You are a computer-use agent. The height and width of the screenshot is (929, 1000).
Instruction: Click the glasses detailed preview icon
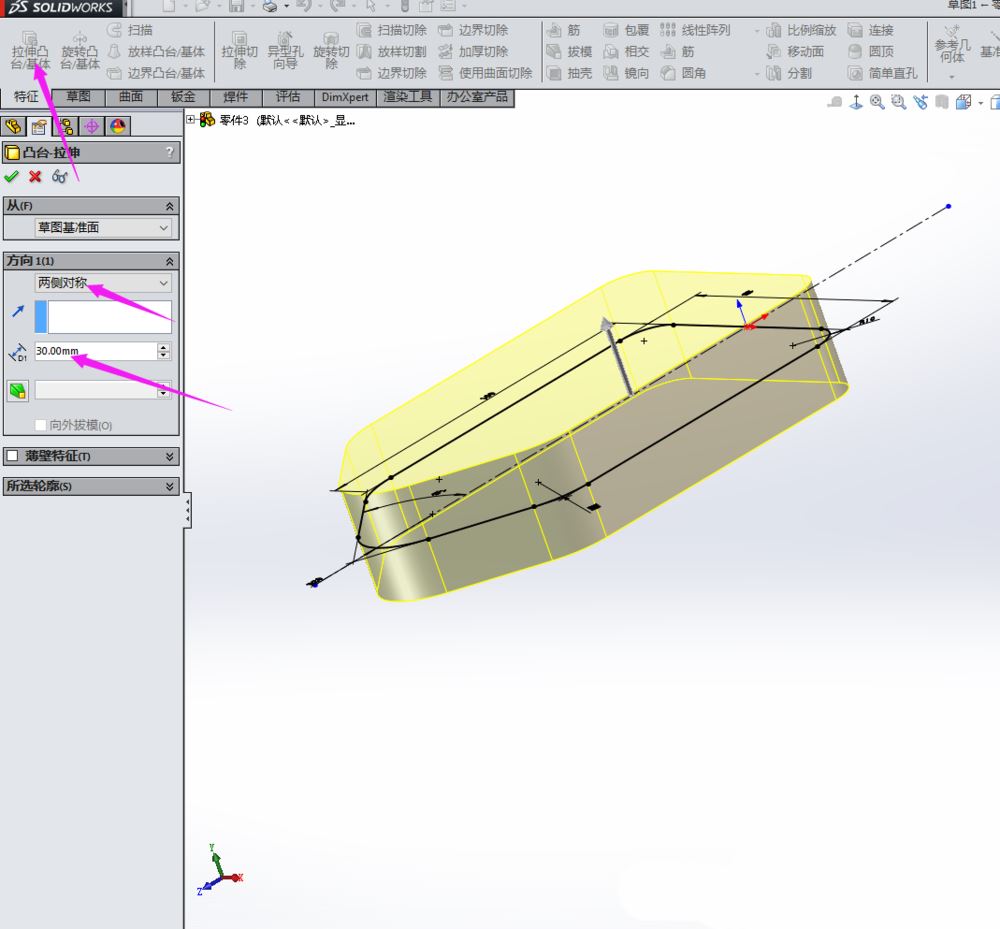(60, 176)
